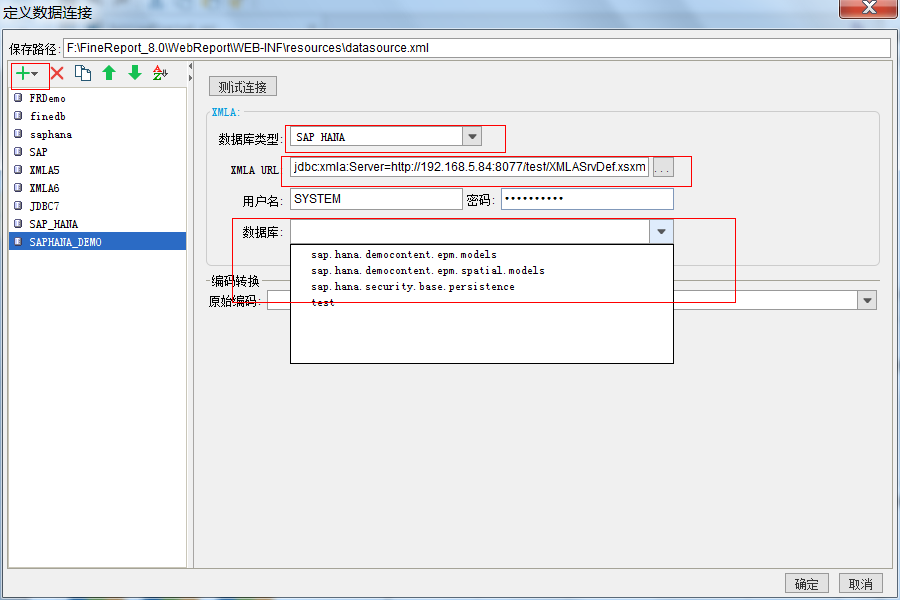900x600 pixels.
Task: Click the ... browse button beside XMLA URL
Action: point(662,168)
